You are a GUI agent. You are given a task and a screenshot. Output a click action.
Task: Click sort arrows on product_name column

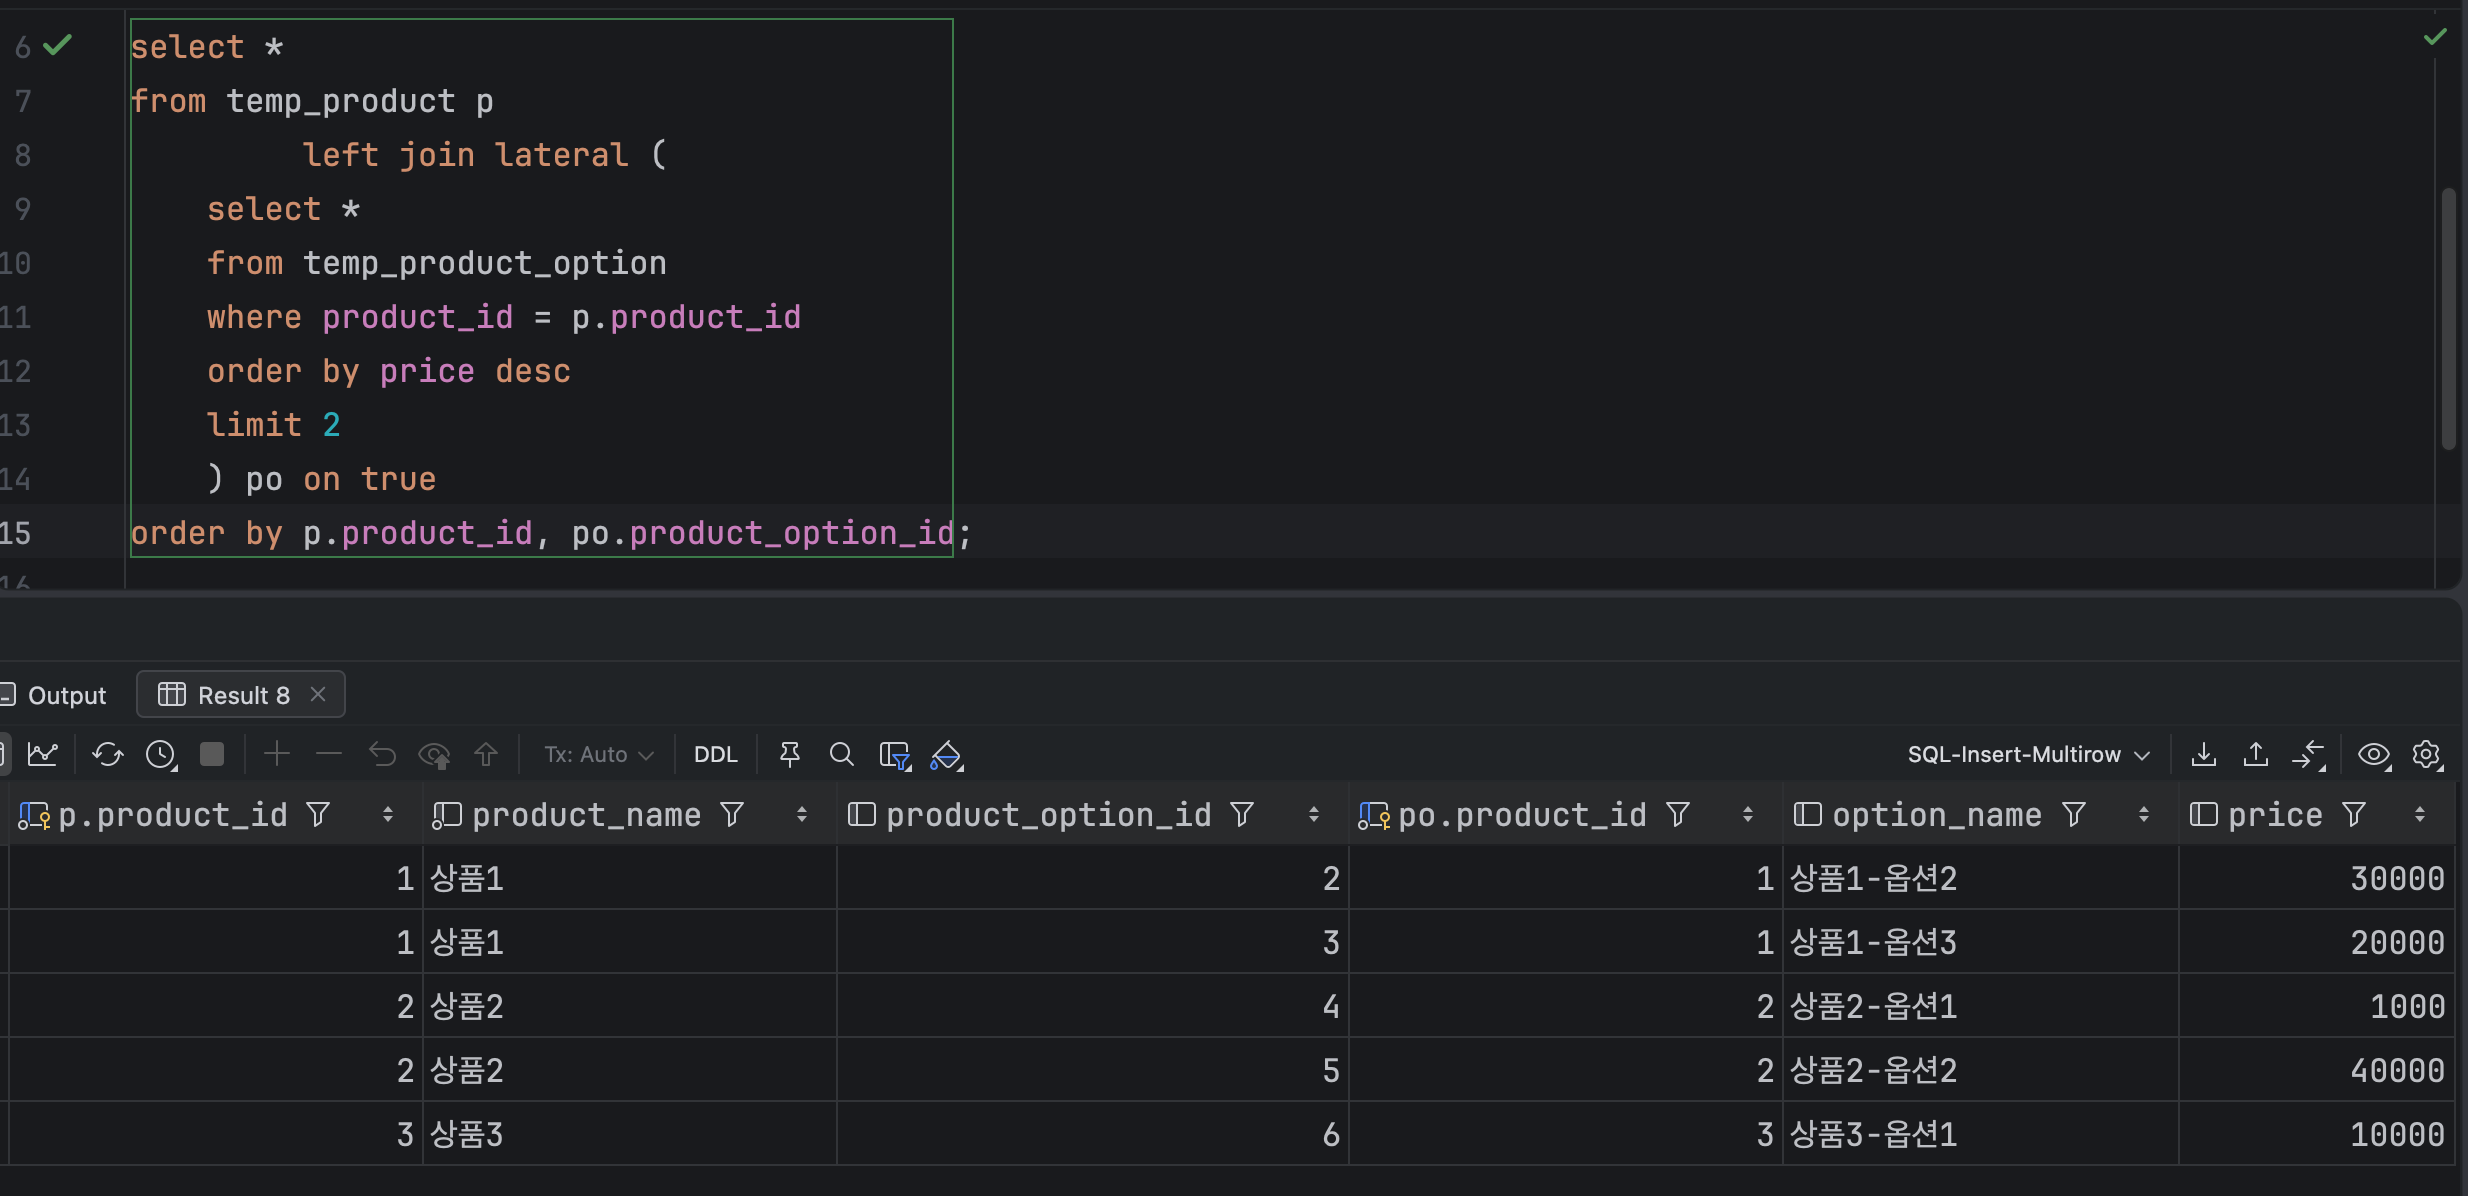point(801,815)
